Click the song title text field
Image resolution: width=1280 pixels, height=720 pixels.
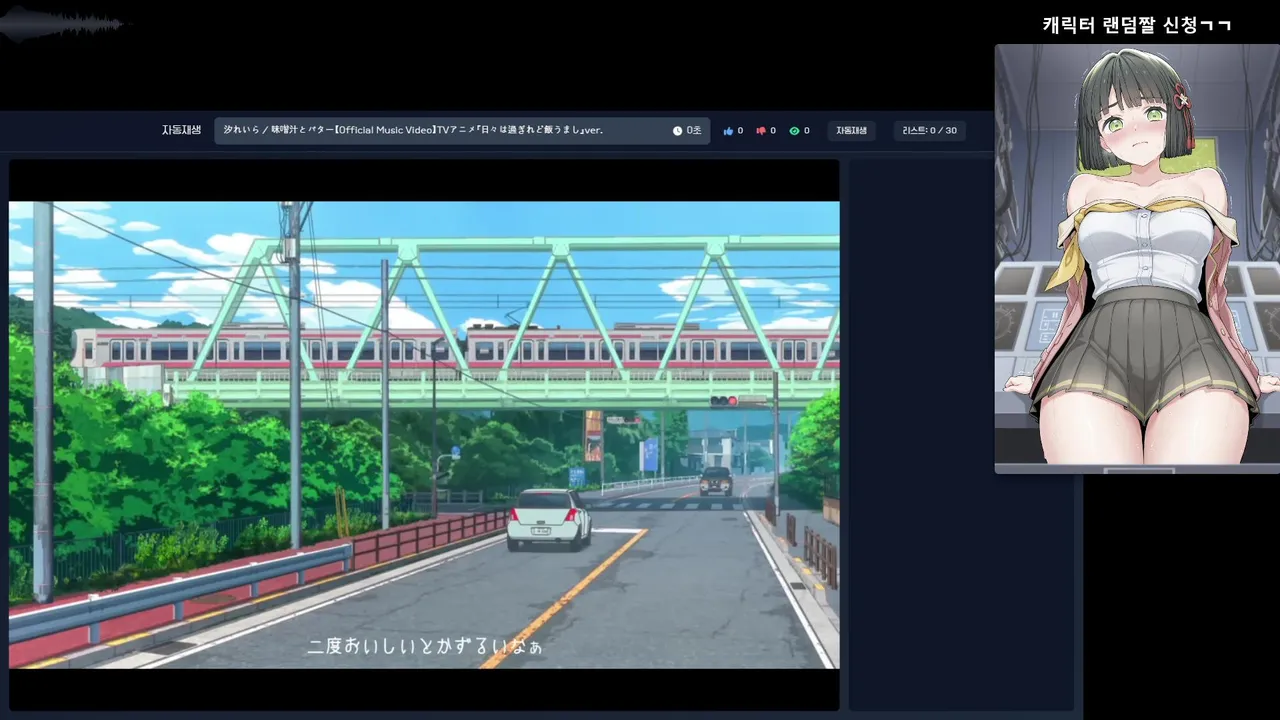point(462,131)
